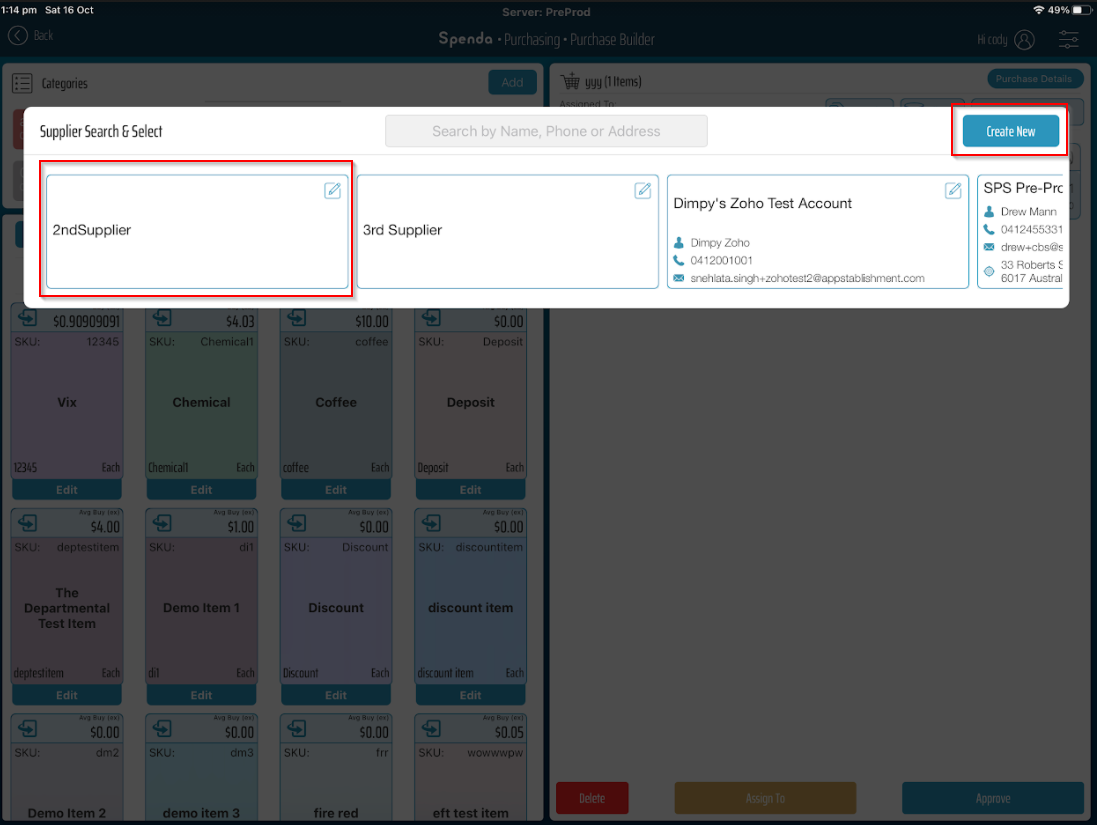This screenshot has width=1097, height=825.
Task: Click Edit under Demo Item 1
Action: [x=201, y=695]
